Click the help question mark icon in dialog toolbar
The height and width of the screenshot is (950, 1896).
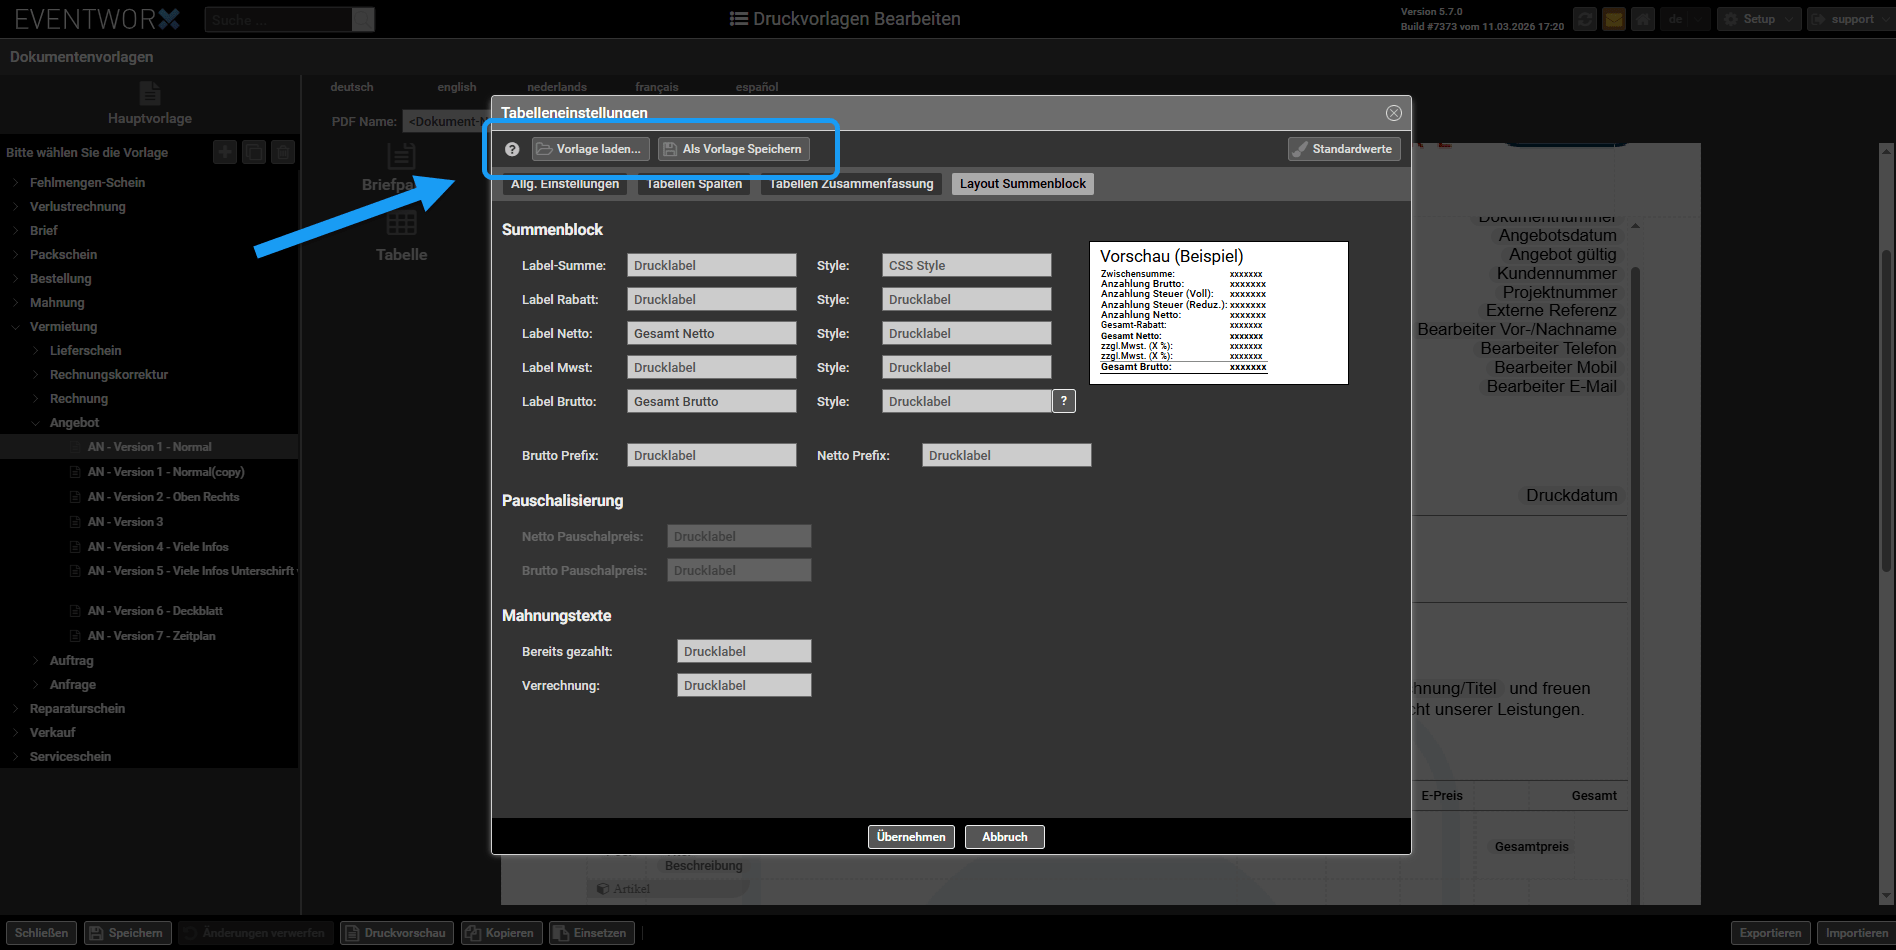[x=512, y=149]
